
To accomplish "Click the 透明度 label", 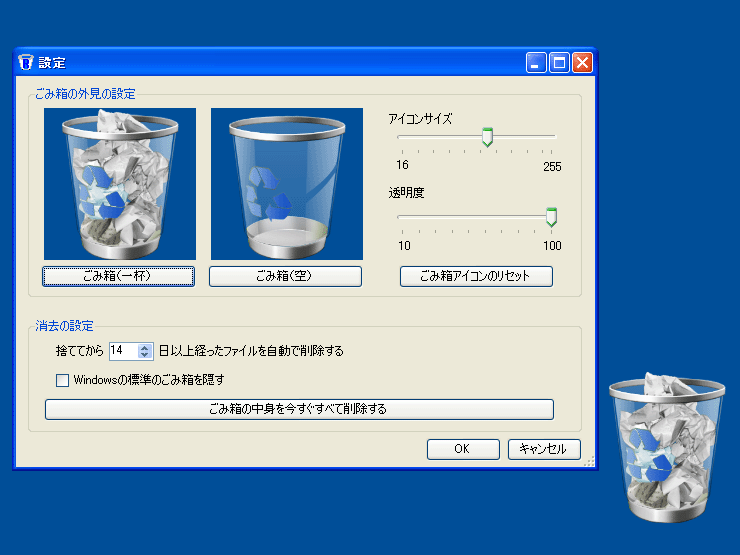I will [x=406, y=193].
